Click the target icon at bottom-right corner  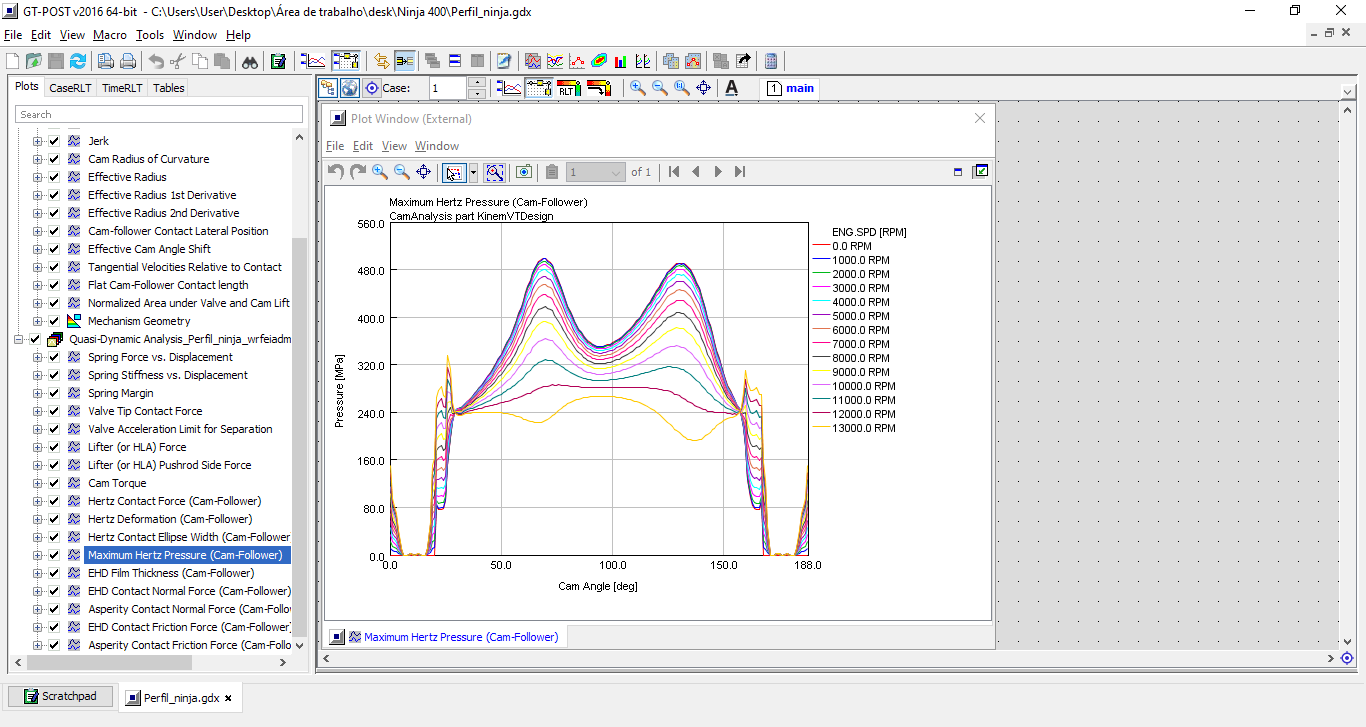point(1347,658)
